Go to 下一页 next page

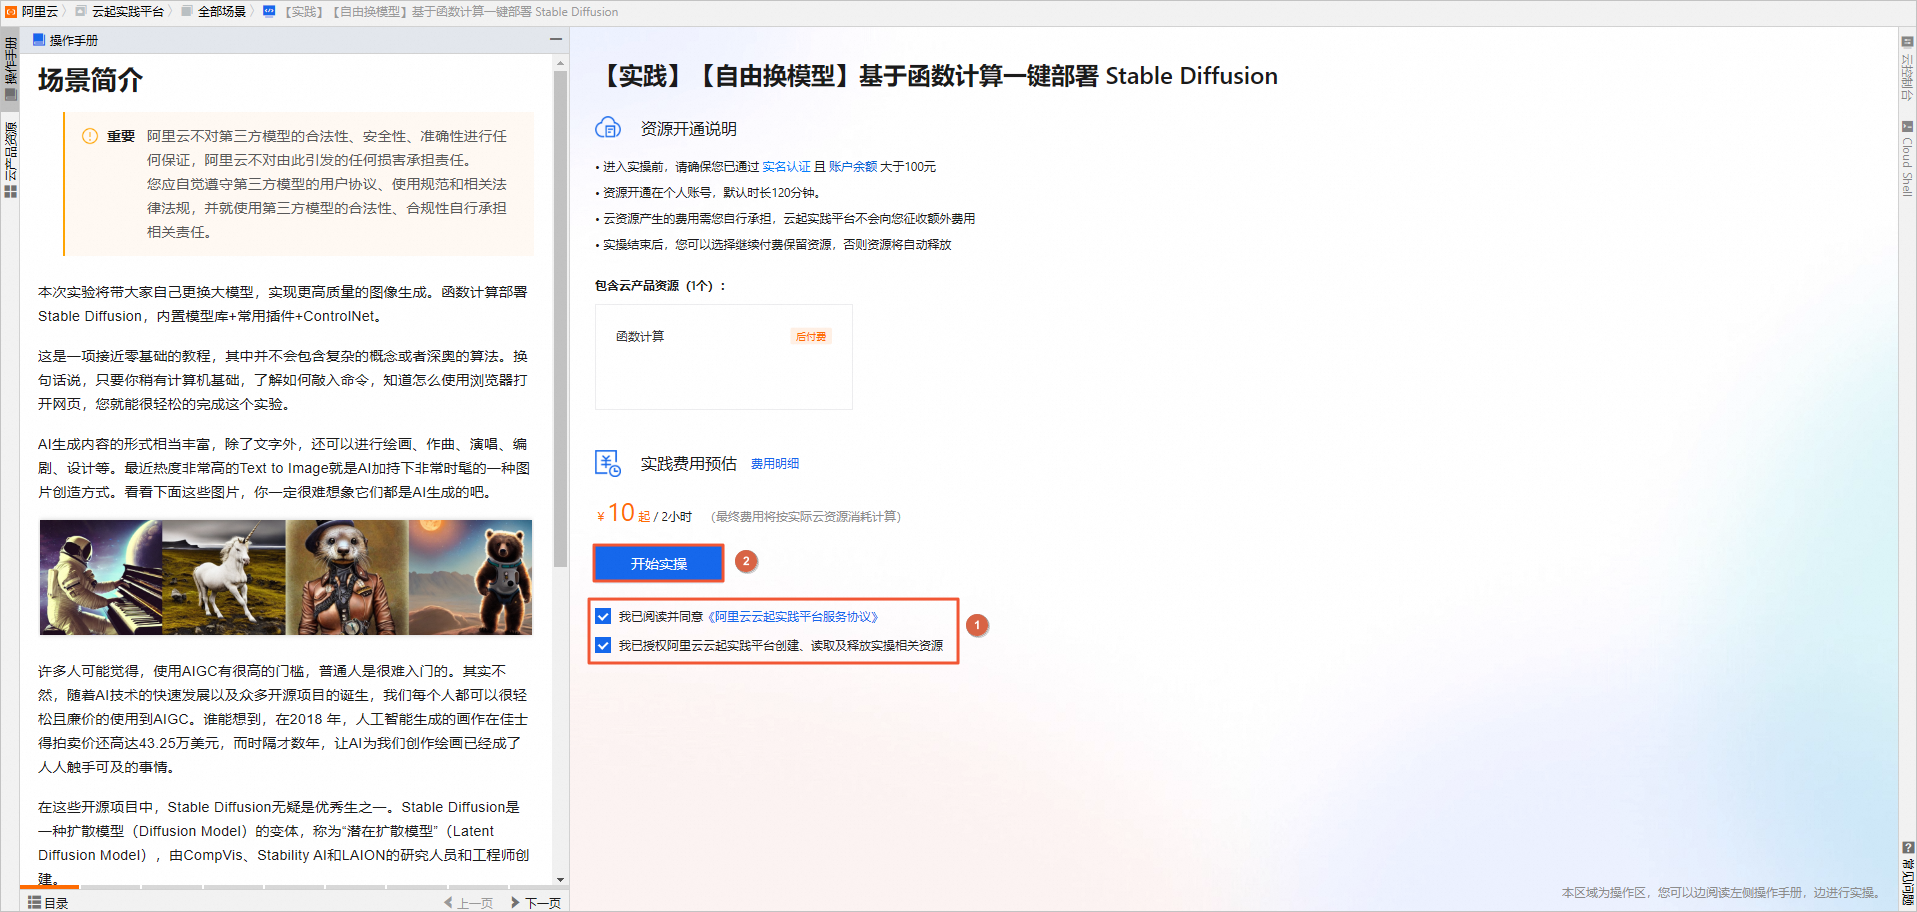[x=536, y=903]
